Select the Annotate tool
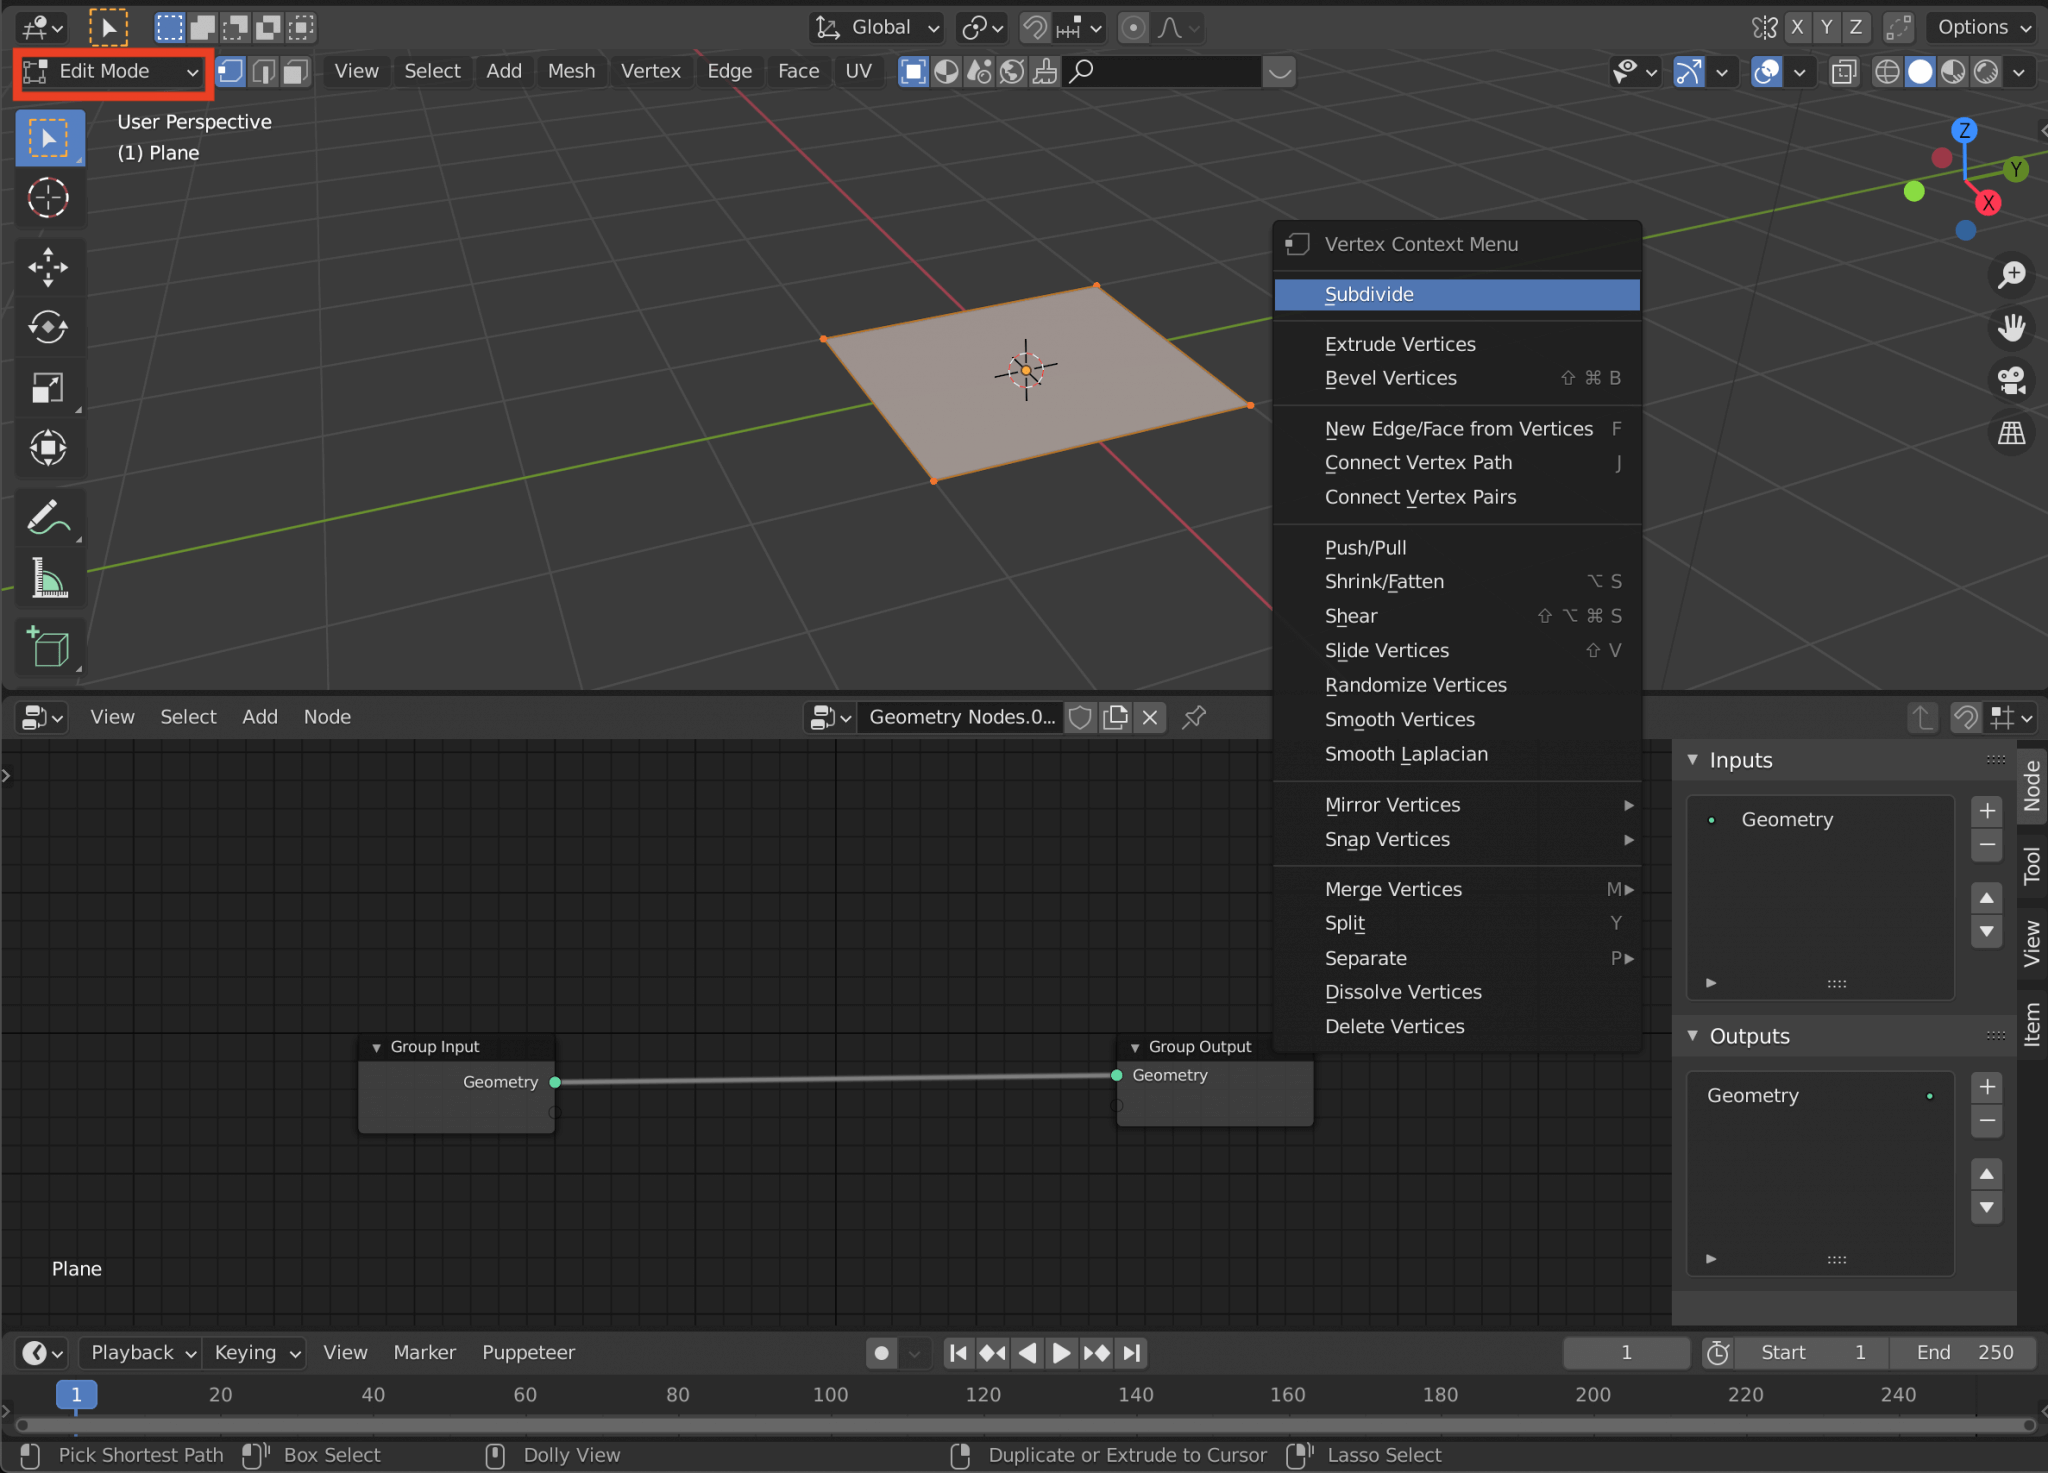Image resolution: width=2048 pixels, height=1473 pixels. [49, 517]
